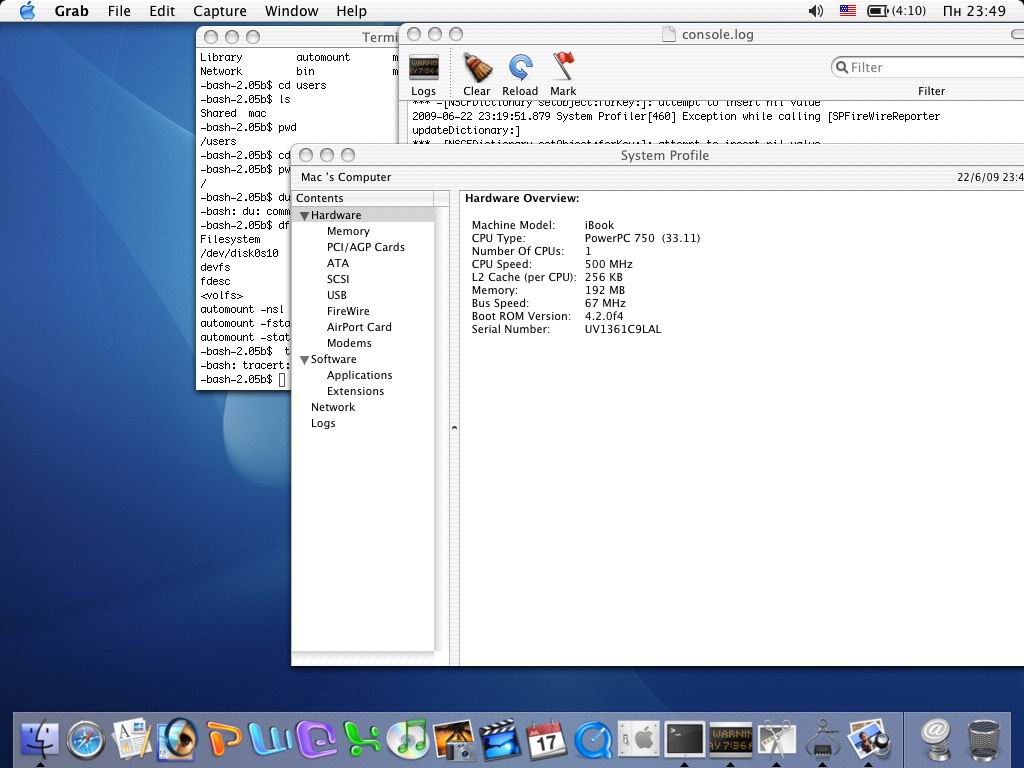This screenshot has width=1024, height=768.
Task: Open Finder from the dock
Action: [x=40, y=739]
